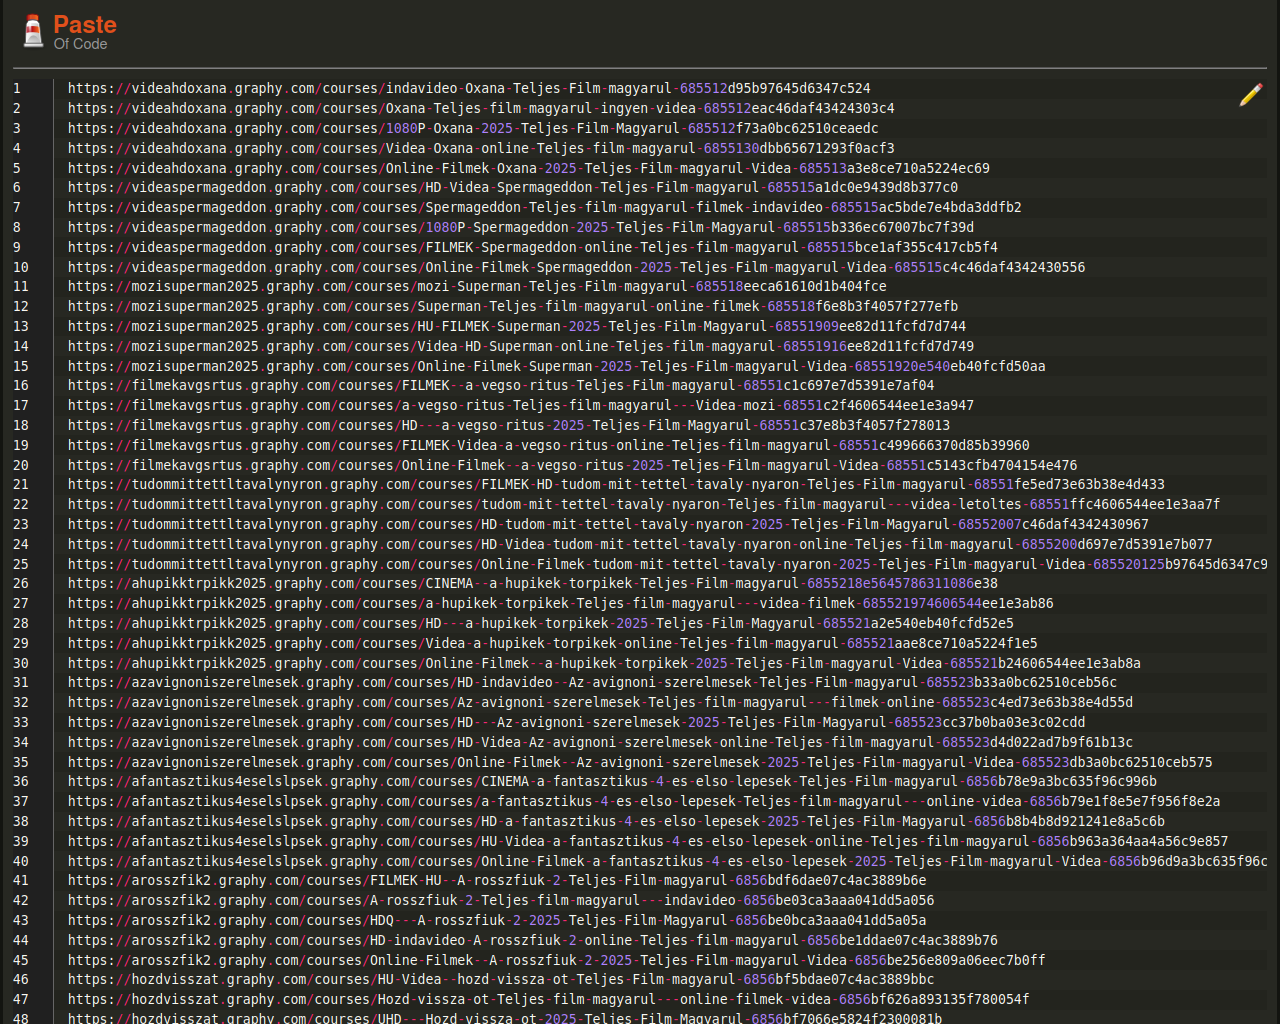Select line 9 FILMEK Spermageddon online URL

pos(533,247)
